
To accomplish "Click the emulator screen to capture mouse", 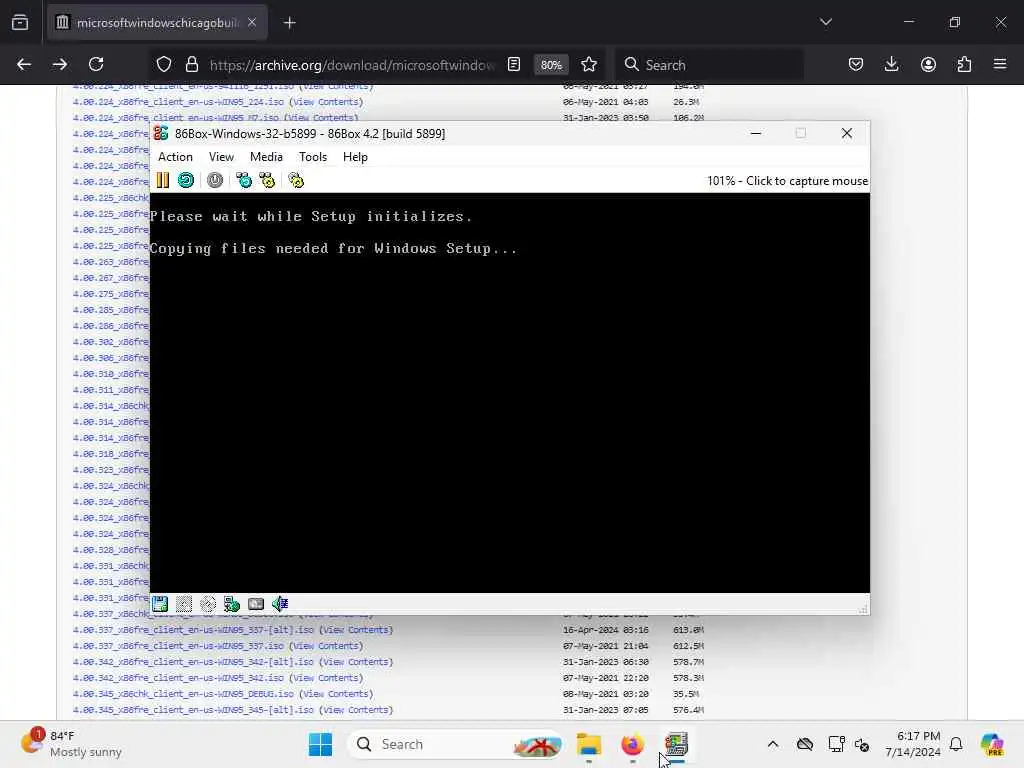I will point(509,392).
